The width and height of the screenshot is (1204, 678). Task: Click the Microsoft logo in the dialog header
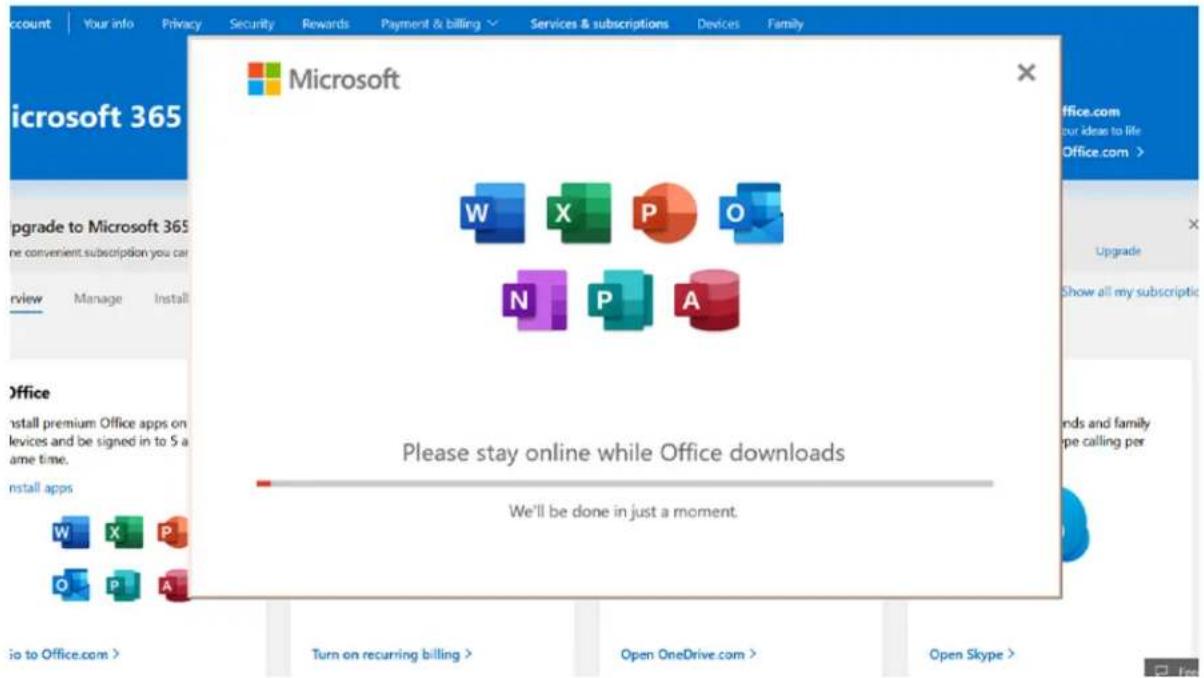point(324,79)
